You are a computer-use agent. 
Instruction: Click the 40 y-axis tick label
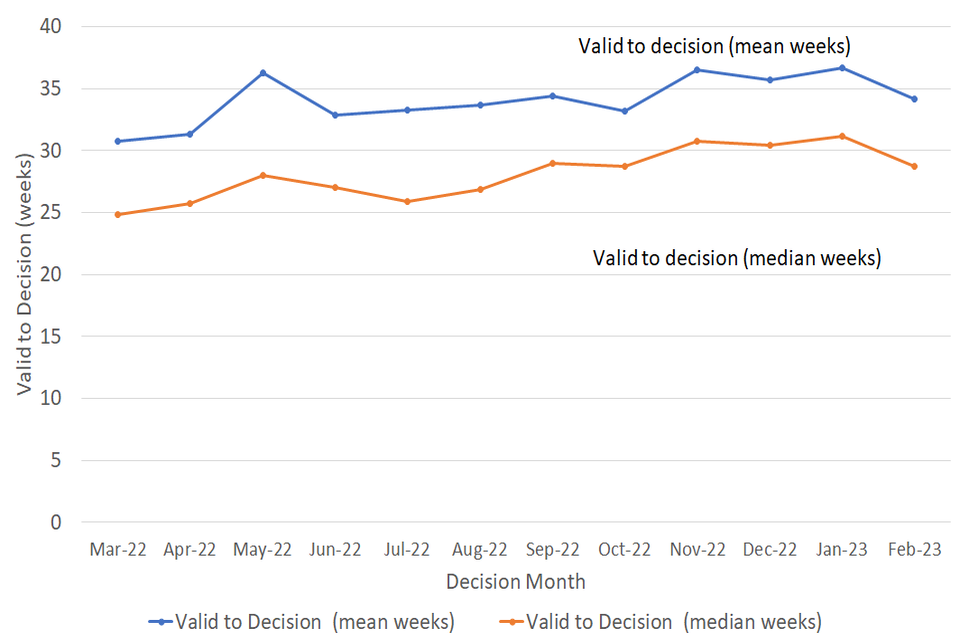click(x=52, y=26)
